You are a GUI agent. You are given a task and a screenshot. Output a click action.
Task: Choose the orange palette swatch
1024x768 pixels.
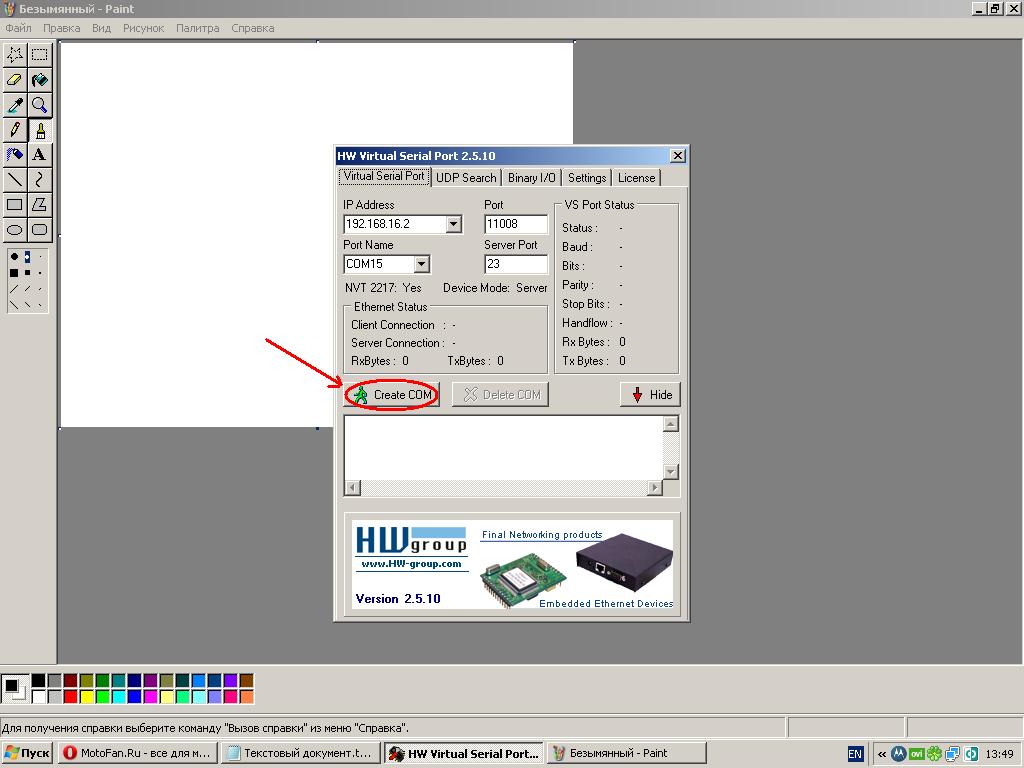click(246, 697)
